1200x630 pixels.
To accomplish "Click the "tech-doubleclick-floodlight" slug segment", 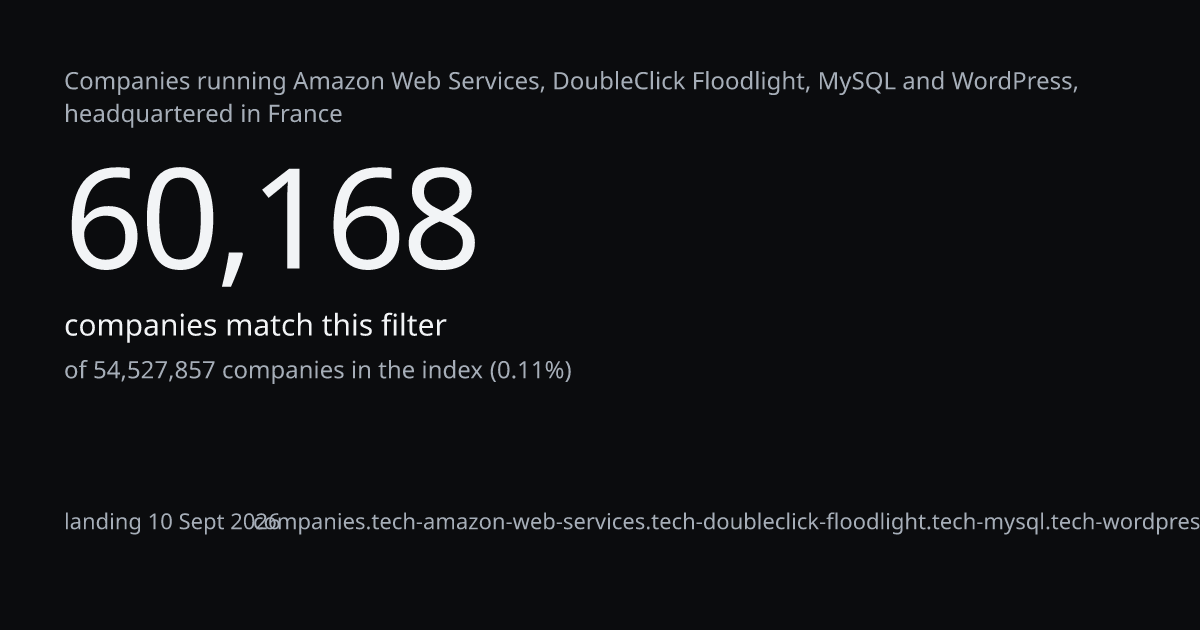I will [788, 522].
